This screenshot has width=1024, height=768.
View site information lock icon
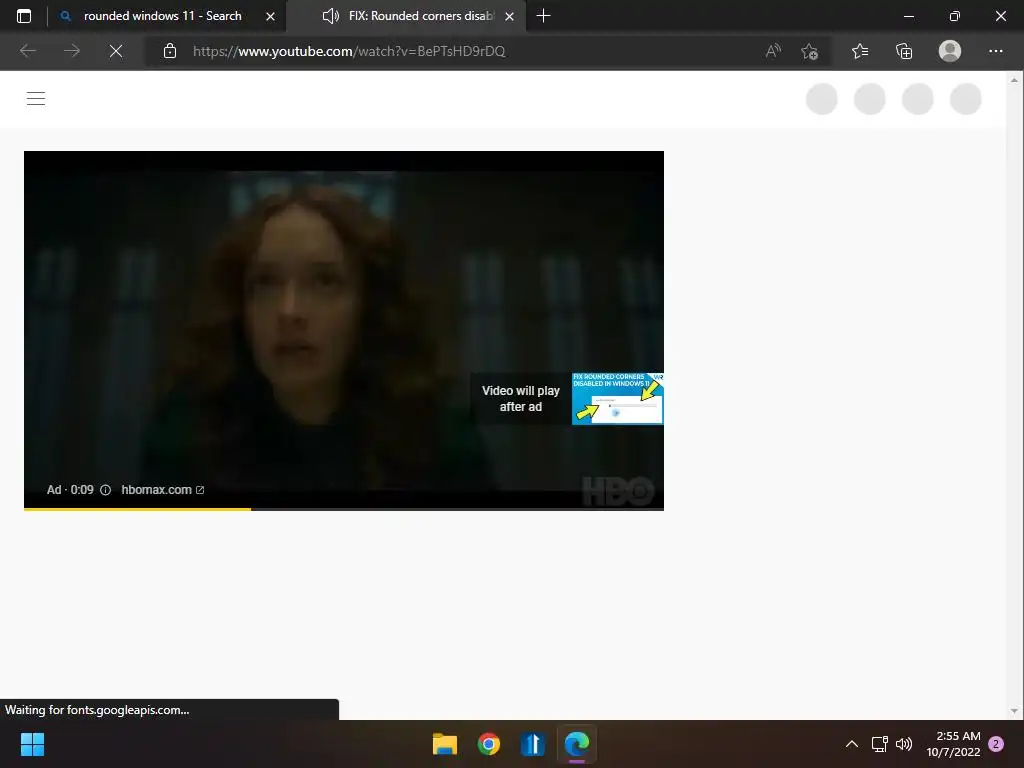pyautogui.click(x=170, y=51)
